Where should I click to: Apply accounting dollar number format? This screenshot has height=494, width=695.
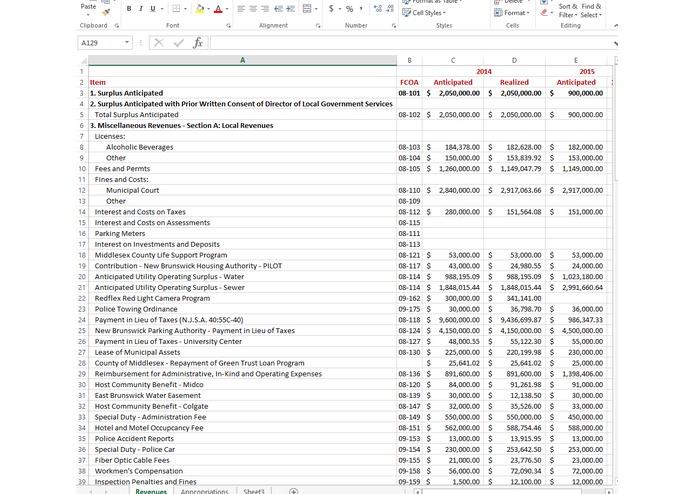tap(331, 8)
